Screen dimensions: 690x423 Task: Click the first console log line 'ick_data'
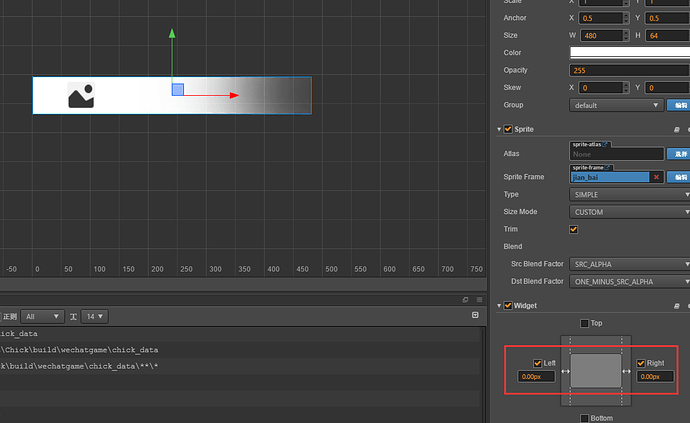(19, 334)
